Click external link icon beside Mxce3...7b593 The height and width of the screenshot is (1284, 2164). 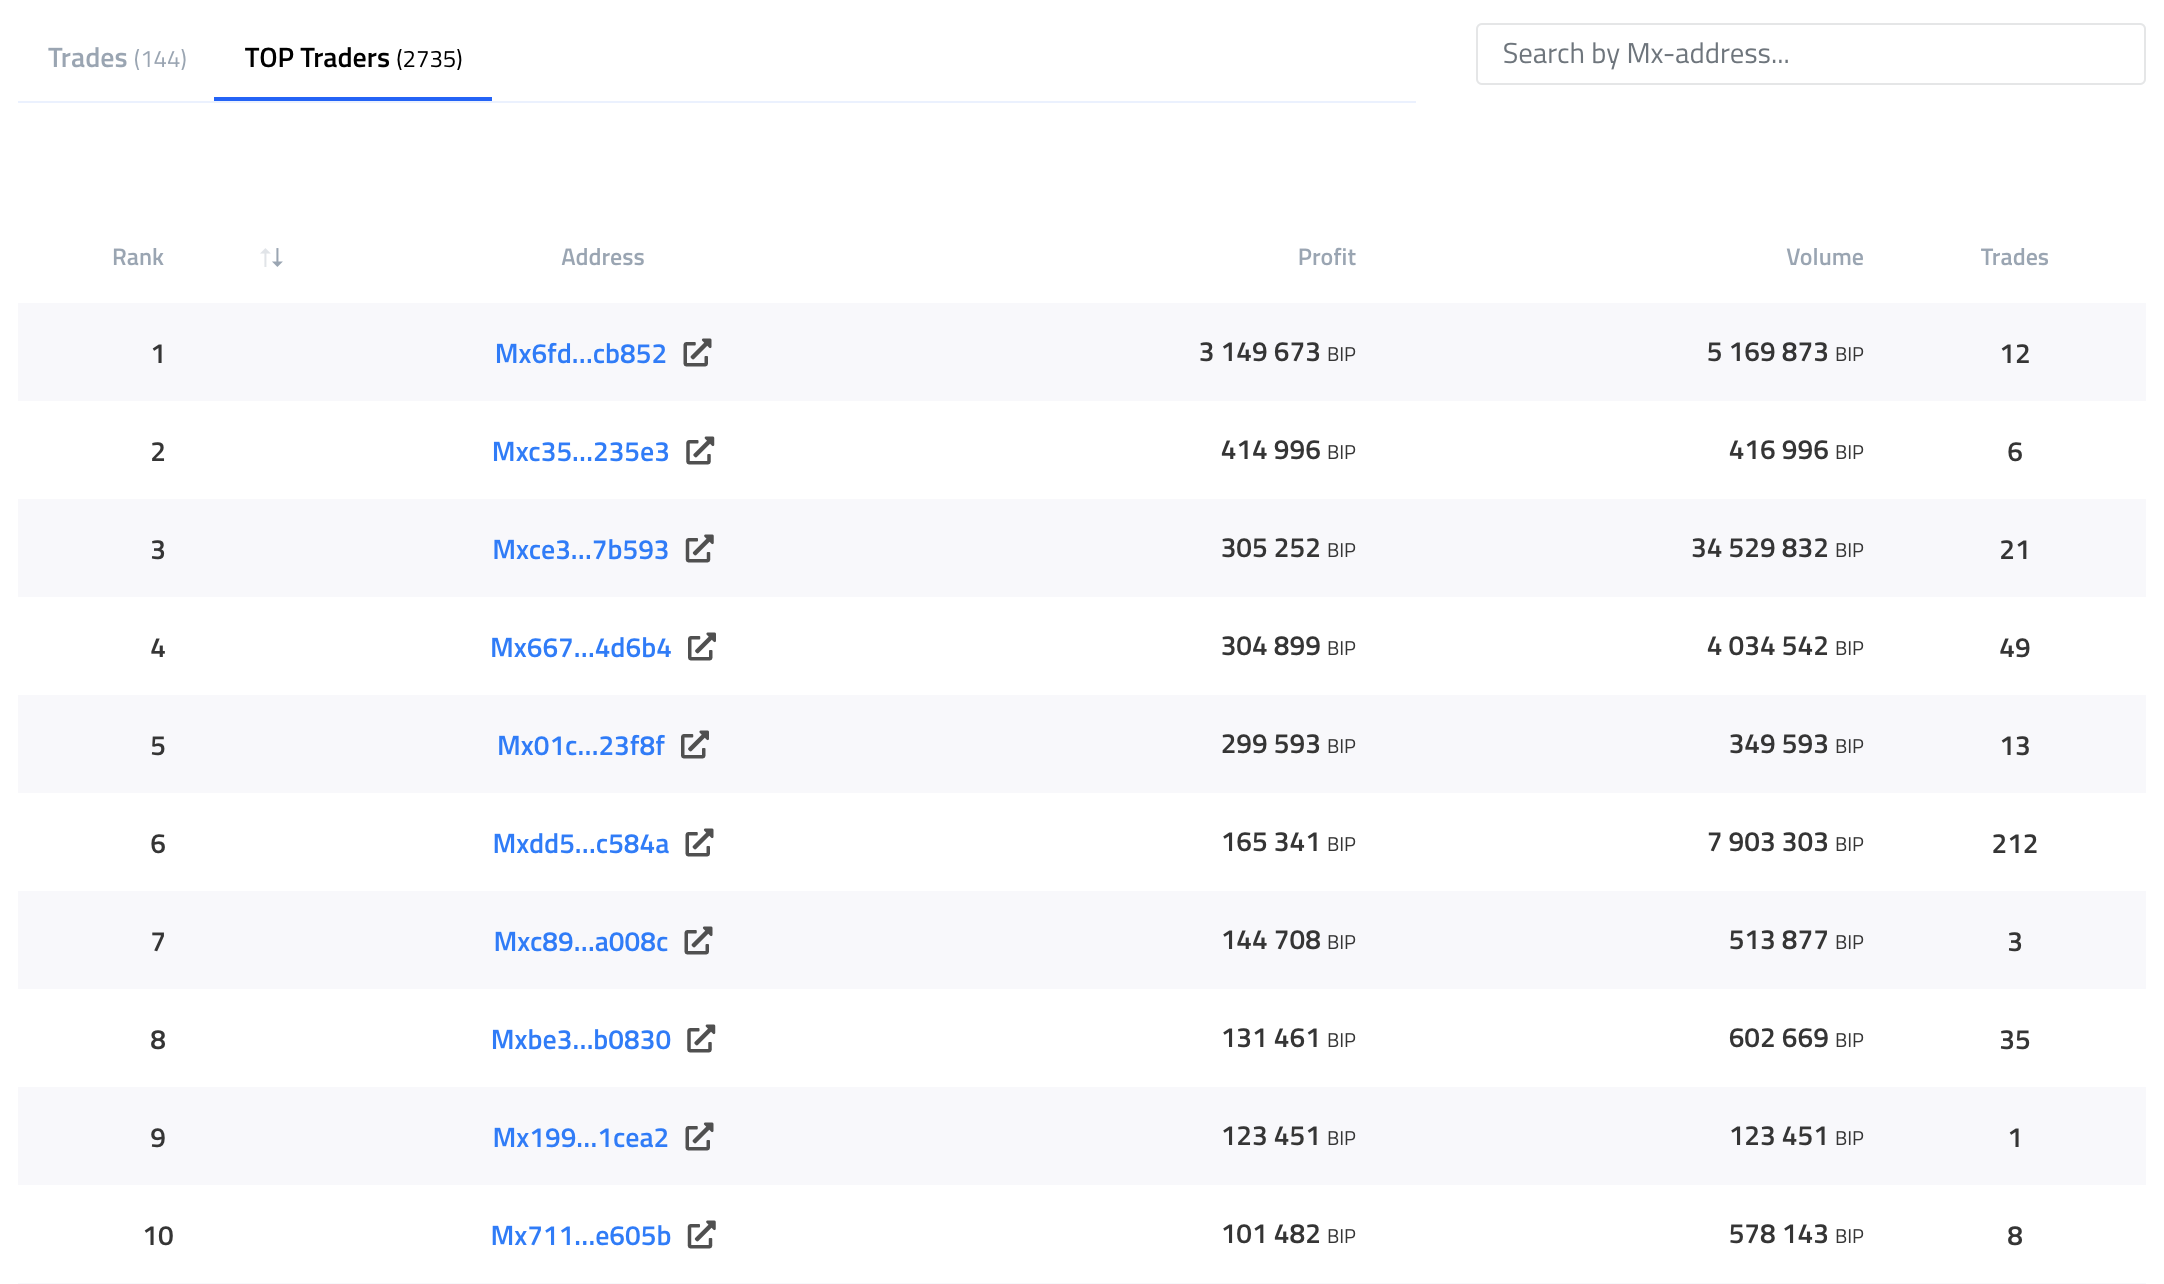coord(699,549)
